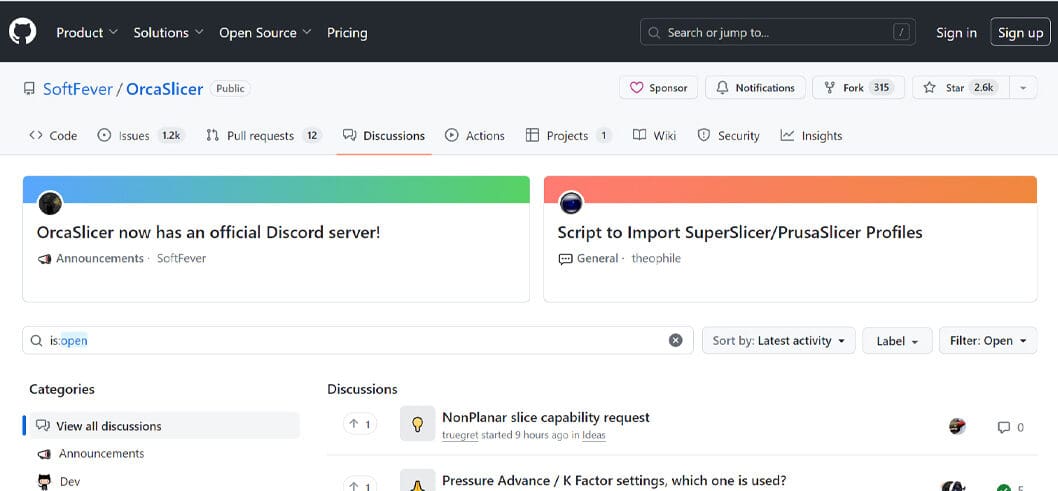Viewport: 1058px width, 491px height.
Task: Open the SoftFever author link on Discord card
Action: [182, 258]
